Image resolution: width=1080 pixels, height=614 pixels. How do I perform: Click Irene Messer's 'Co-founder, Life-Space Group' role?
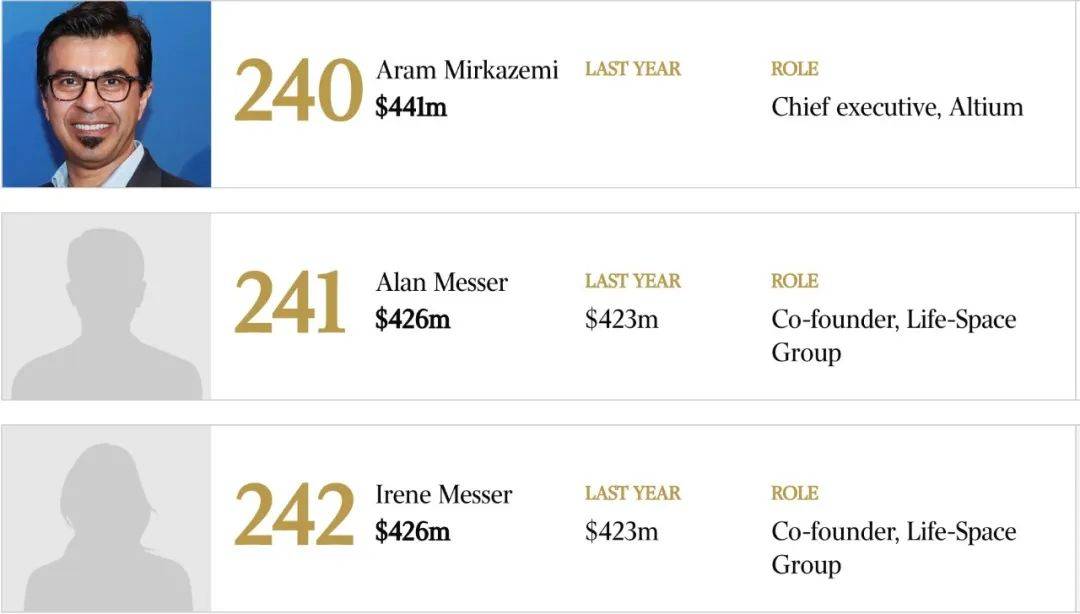pos(893,548)
